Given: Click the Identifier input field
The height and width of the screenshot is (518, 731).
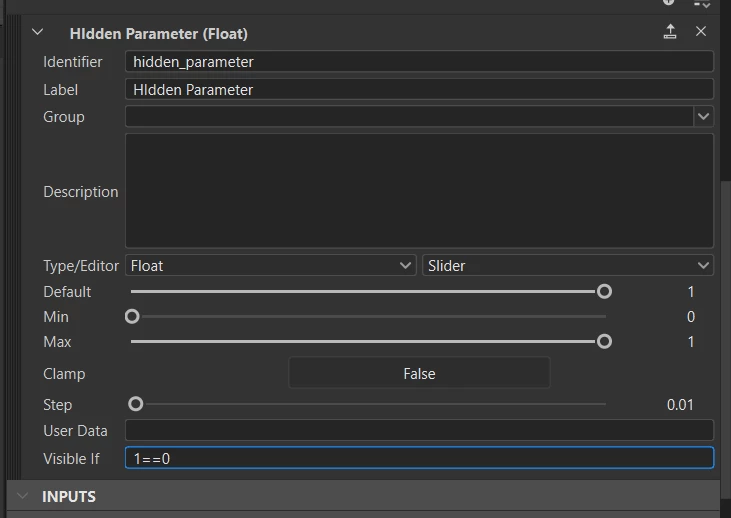Looking at the screenshot, I should (x=419, y=62).
